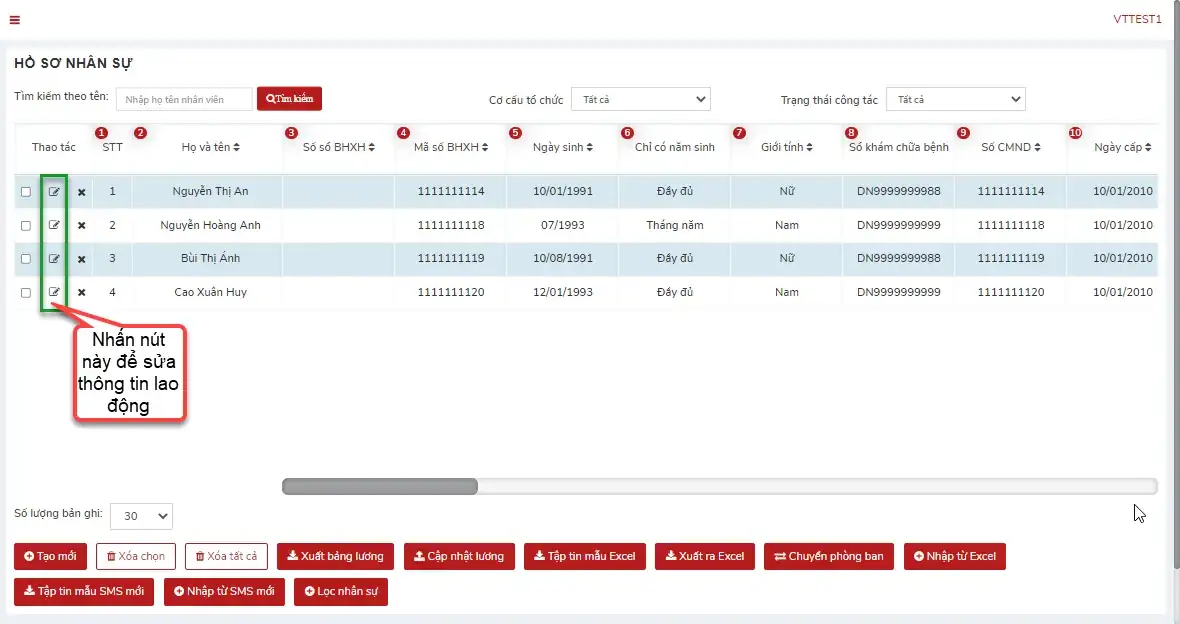
Task: Tick the checkbox for Nguyễn Hoàng Anh
Action: (x=26, y=226)
